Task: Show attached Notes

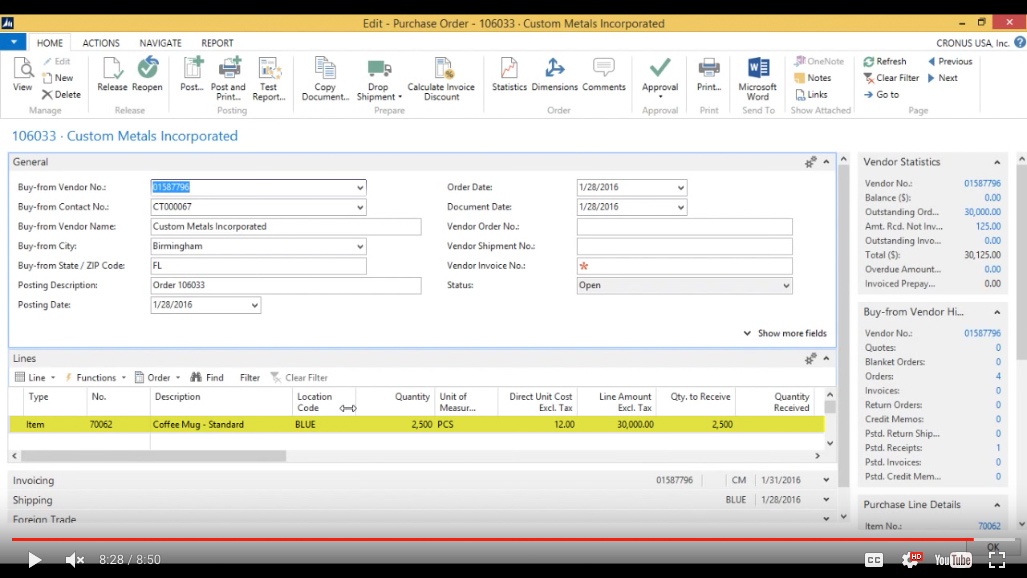Action: [812, 77]
